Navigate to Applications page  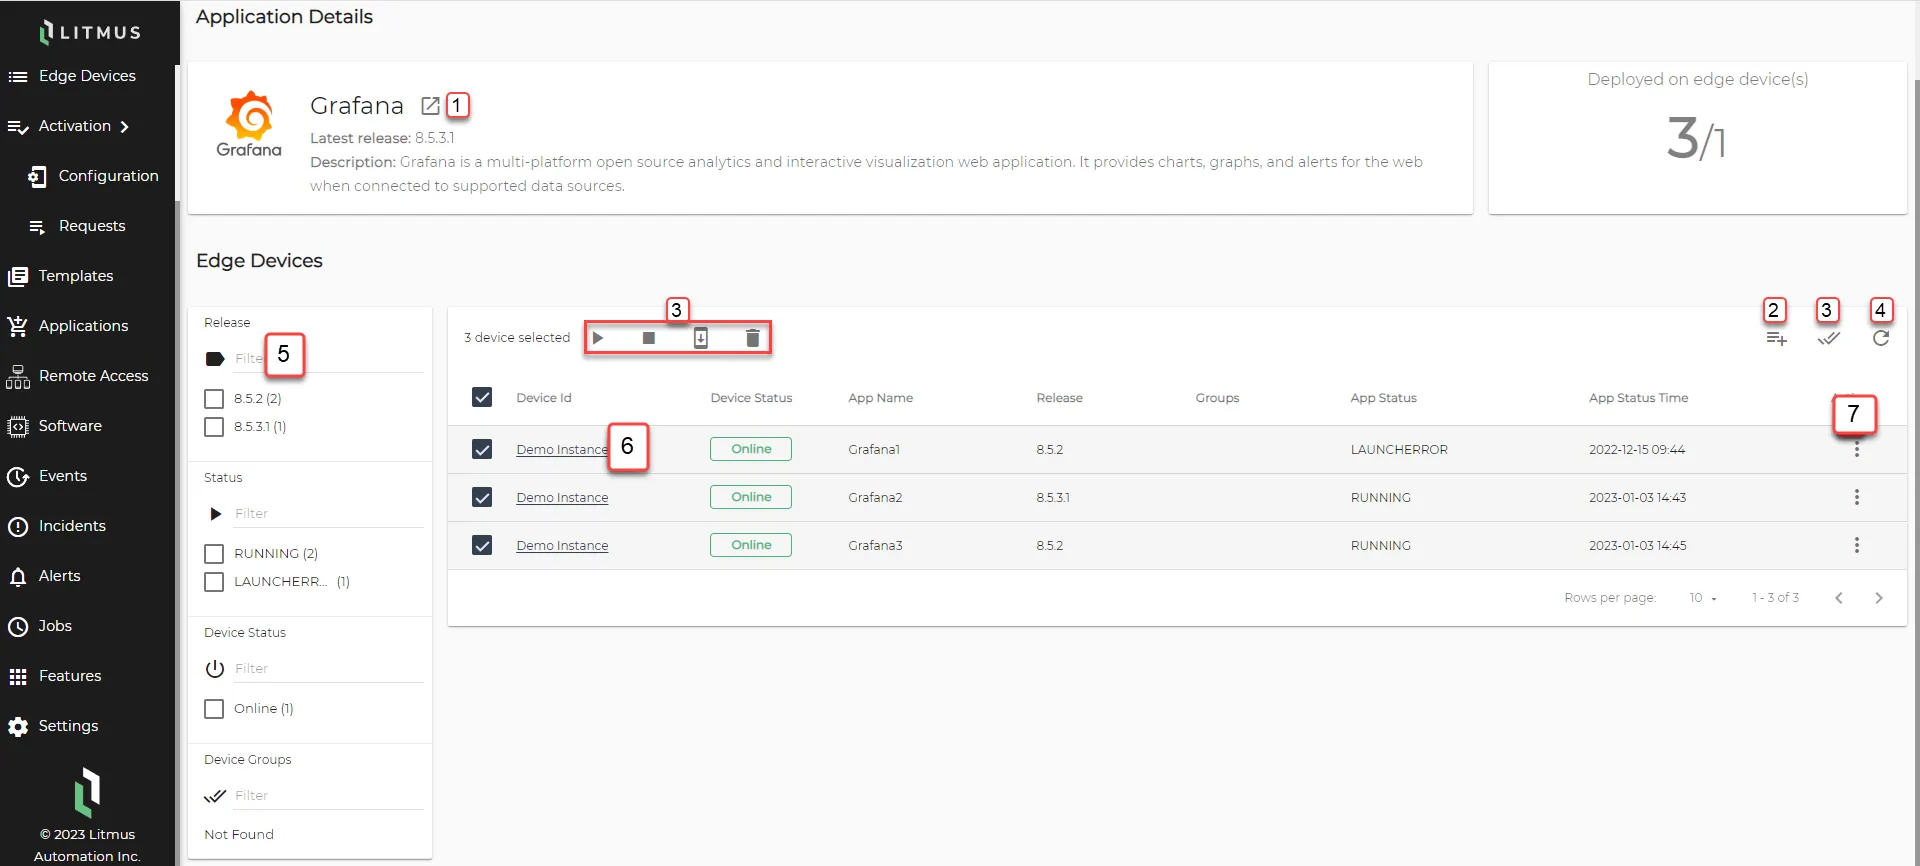click(83, 326)
